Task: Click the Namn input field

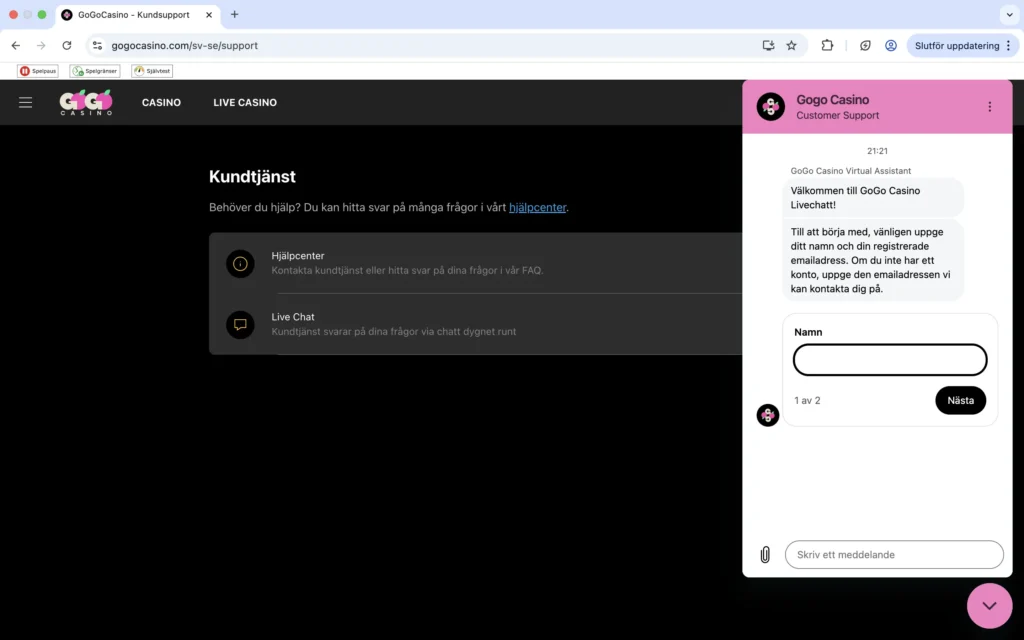Action: [889, 359]
